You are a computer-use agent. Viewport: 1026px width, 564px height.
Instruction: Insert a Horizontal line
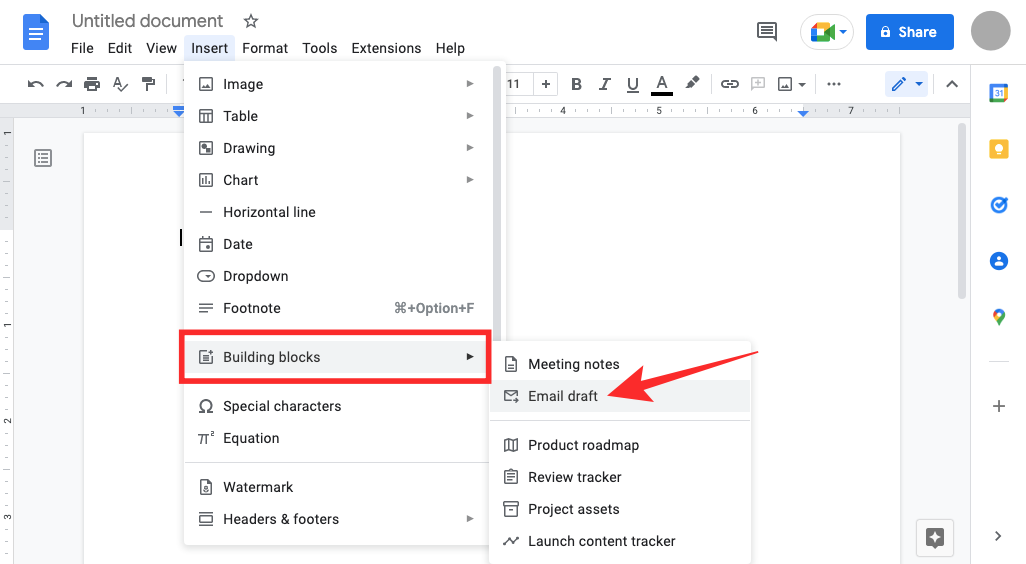click(x=336, y=212)
